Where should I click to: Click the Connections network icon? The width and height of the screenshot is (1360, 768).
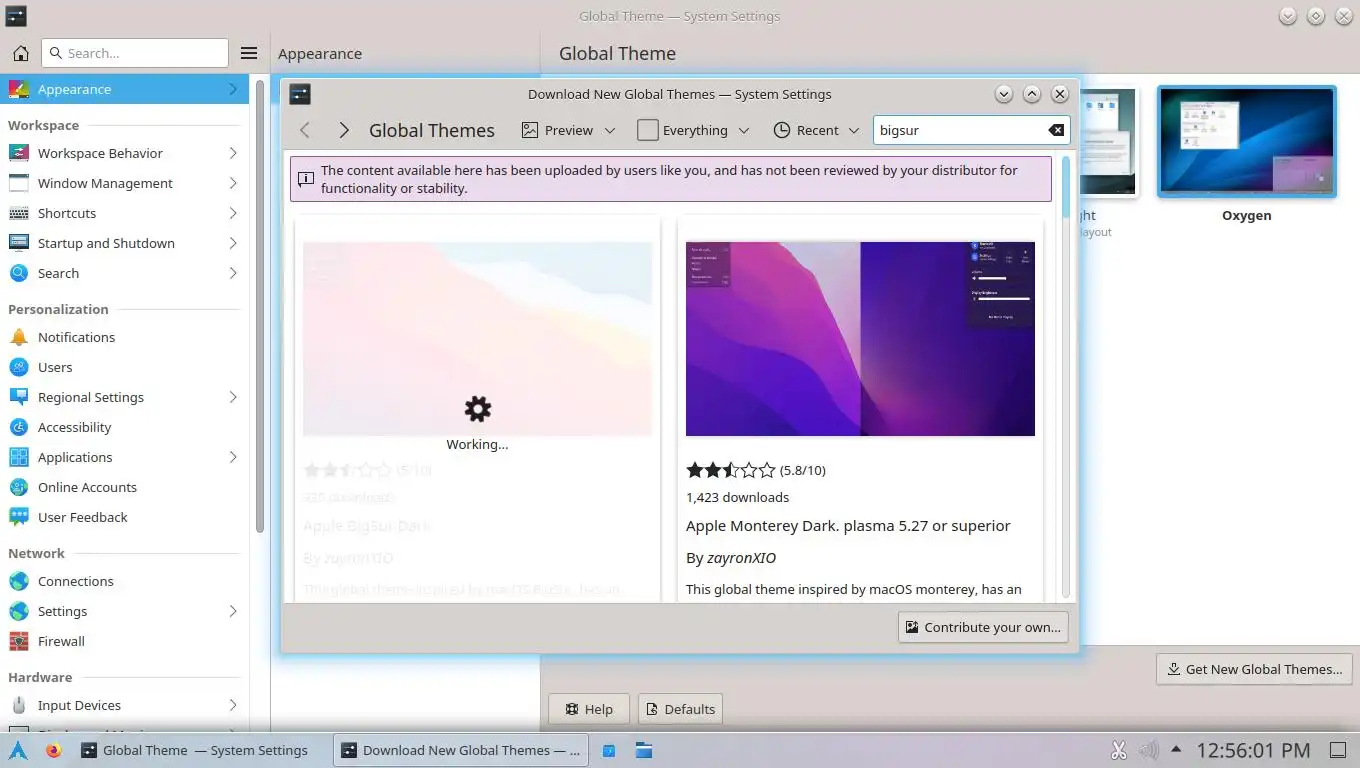[19, 581]
